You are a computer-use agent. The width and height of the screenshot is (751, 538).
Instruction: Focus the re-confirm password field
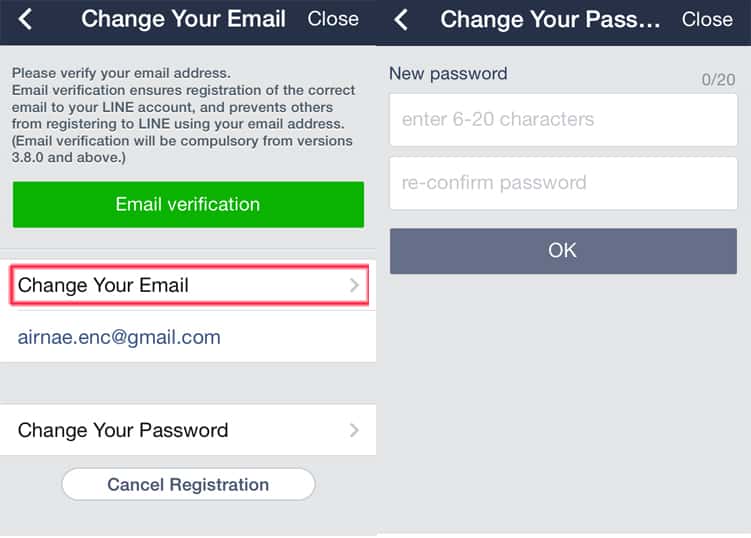pyautogui.click(x=563, y=183)
